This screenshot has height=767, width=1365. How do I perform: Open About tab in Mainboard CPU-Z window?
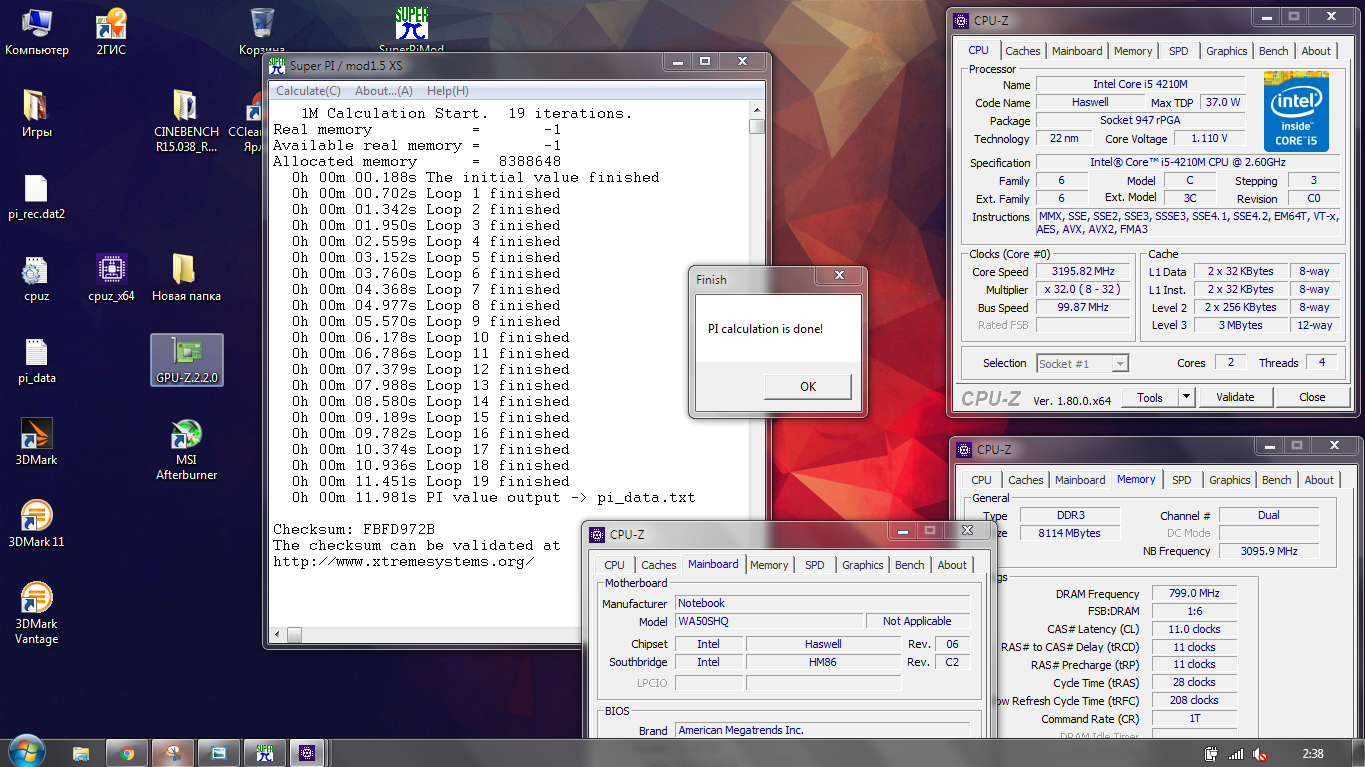pyautogui.click(x=952, y=565)
